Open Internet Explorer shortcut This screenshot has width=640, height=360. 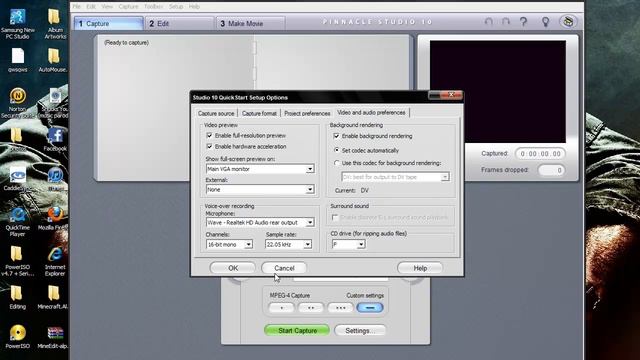tap(55, 261)
